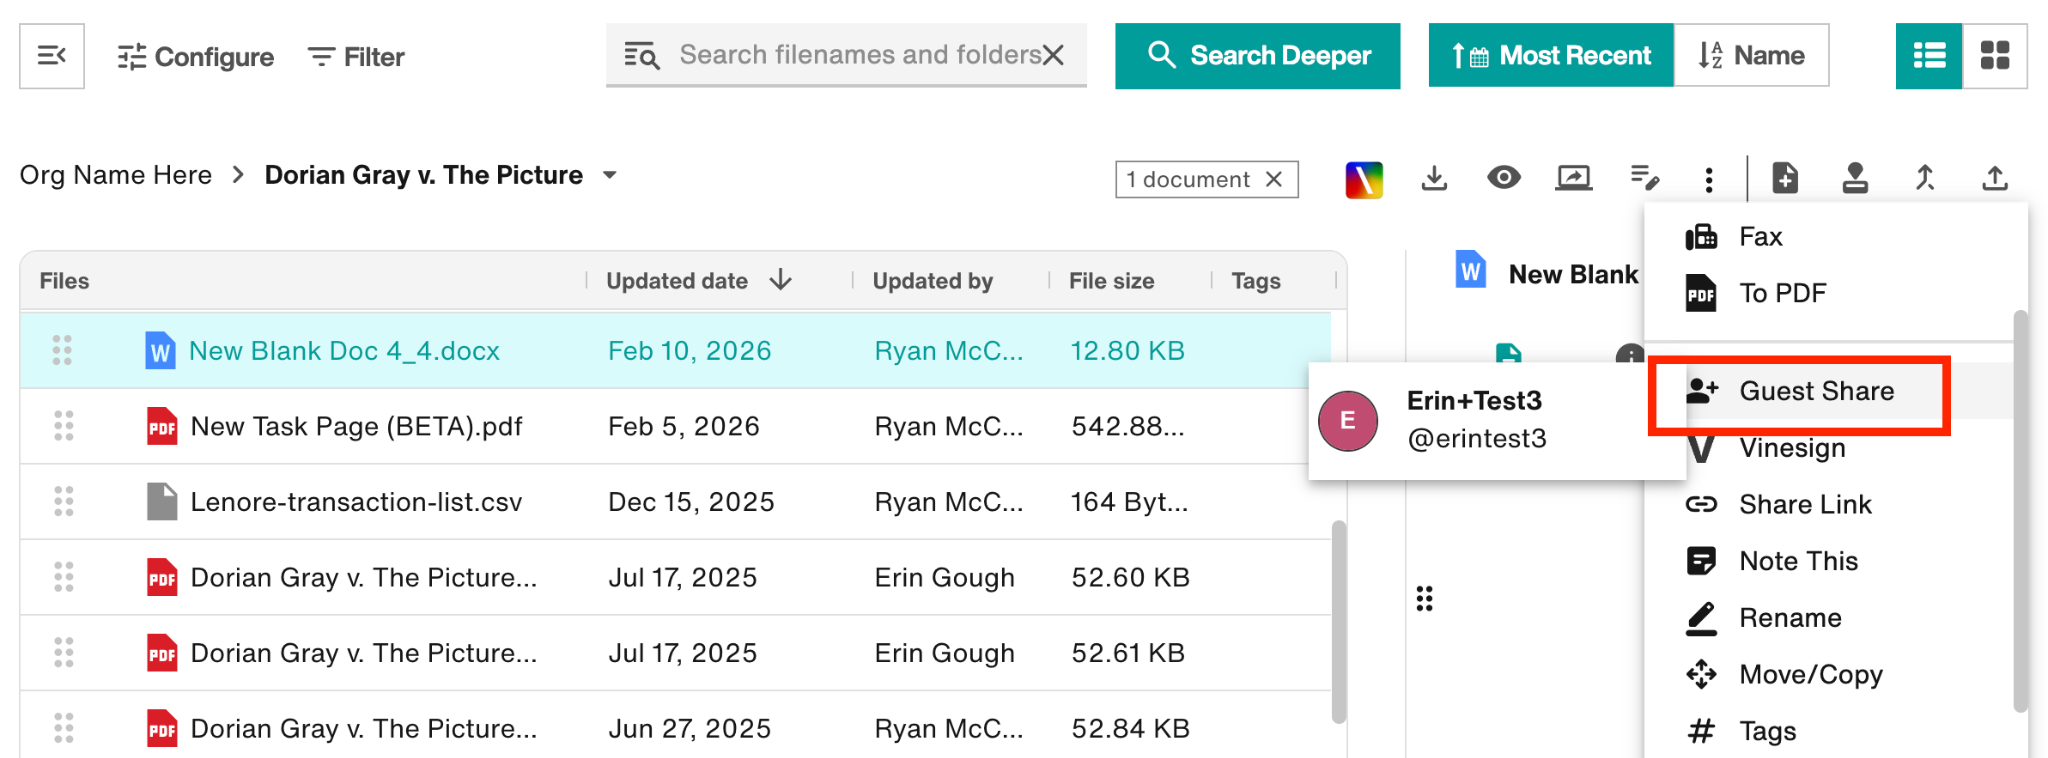Screen dimensions: 2048x758
Task: Click the file list vertical scrollbar
Action: [x=1339, y=621]
